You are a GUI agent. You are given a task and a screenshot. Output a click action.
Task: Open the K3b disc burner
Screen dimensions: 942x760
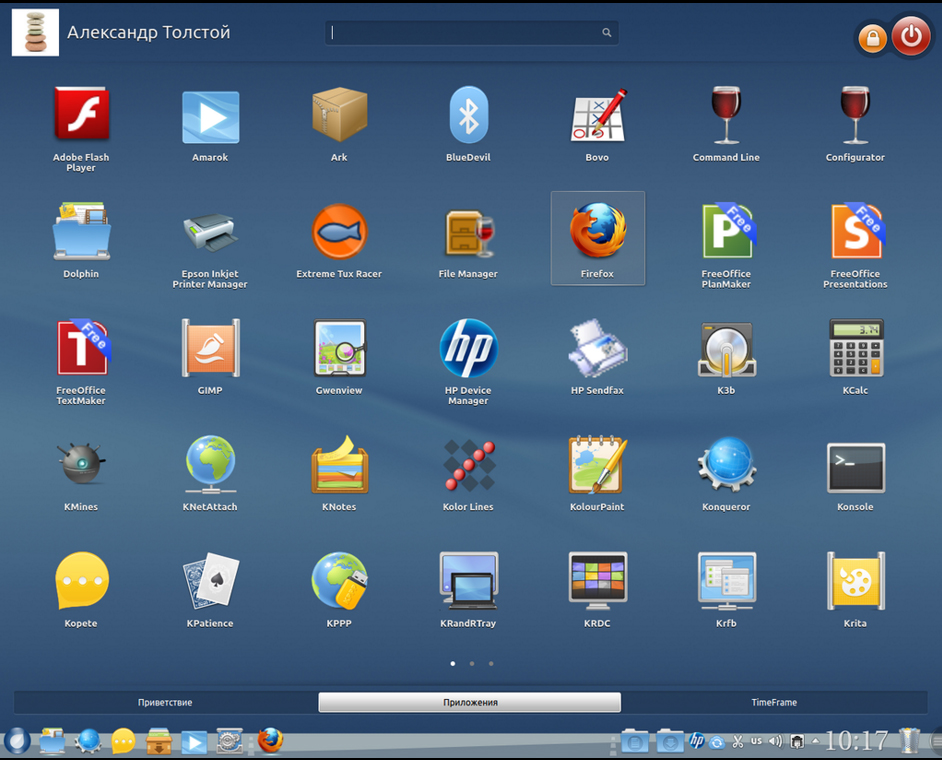(x=726, y=349)
